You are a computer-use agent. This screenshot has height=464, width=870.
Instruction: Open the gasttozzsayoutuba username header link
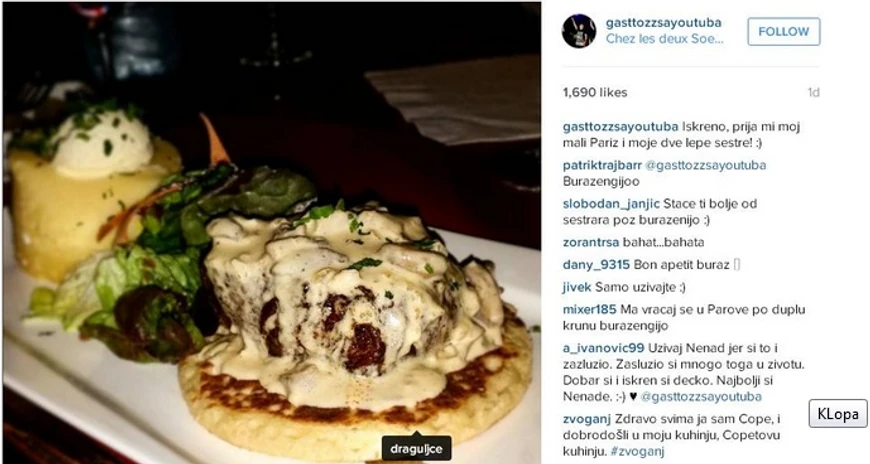point(663,23)
